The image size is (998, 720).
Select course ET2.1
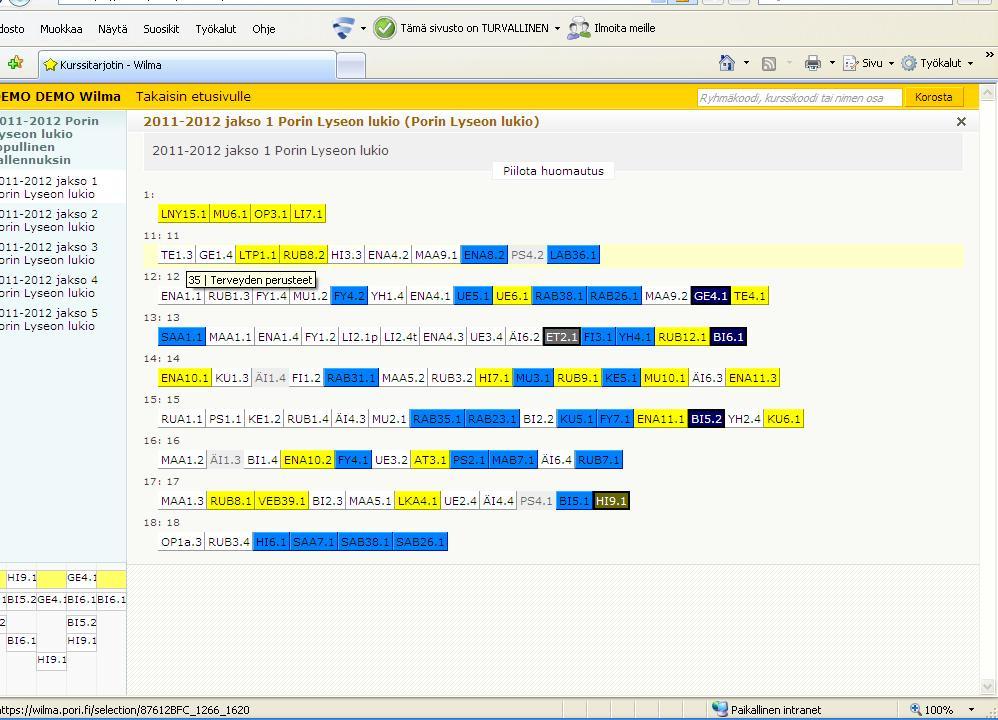[561, 337]
